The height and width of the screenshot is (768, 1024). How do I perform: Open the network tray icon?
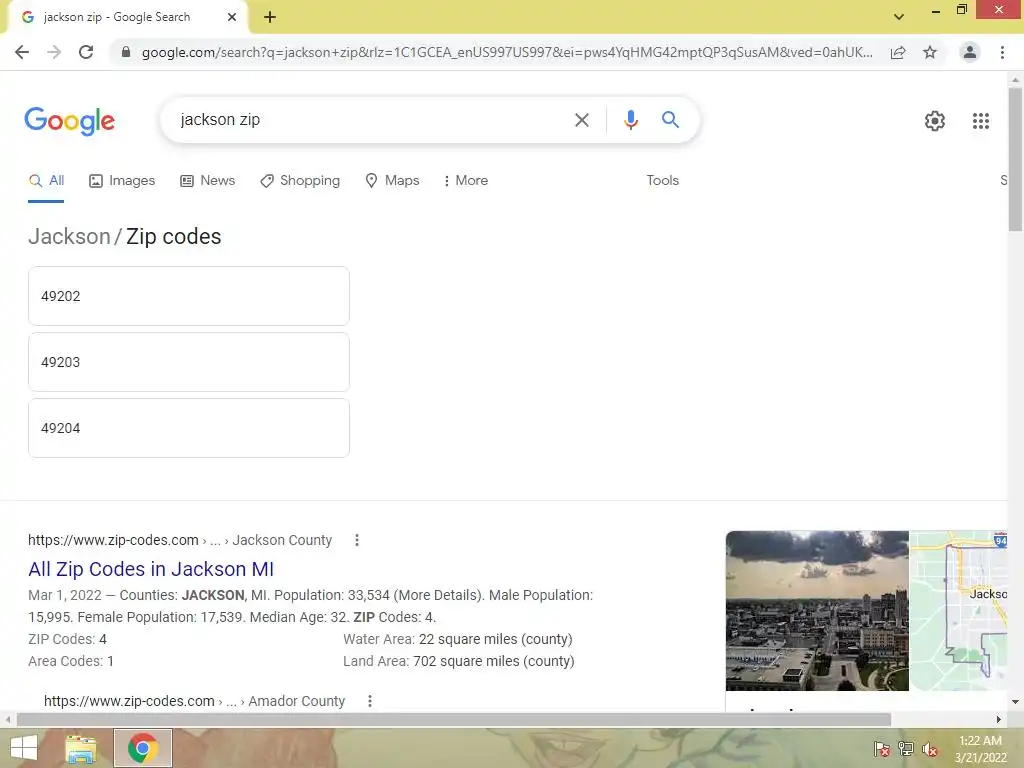tap(906, 748)
